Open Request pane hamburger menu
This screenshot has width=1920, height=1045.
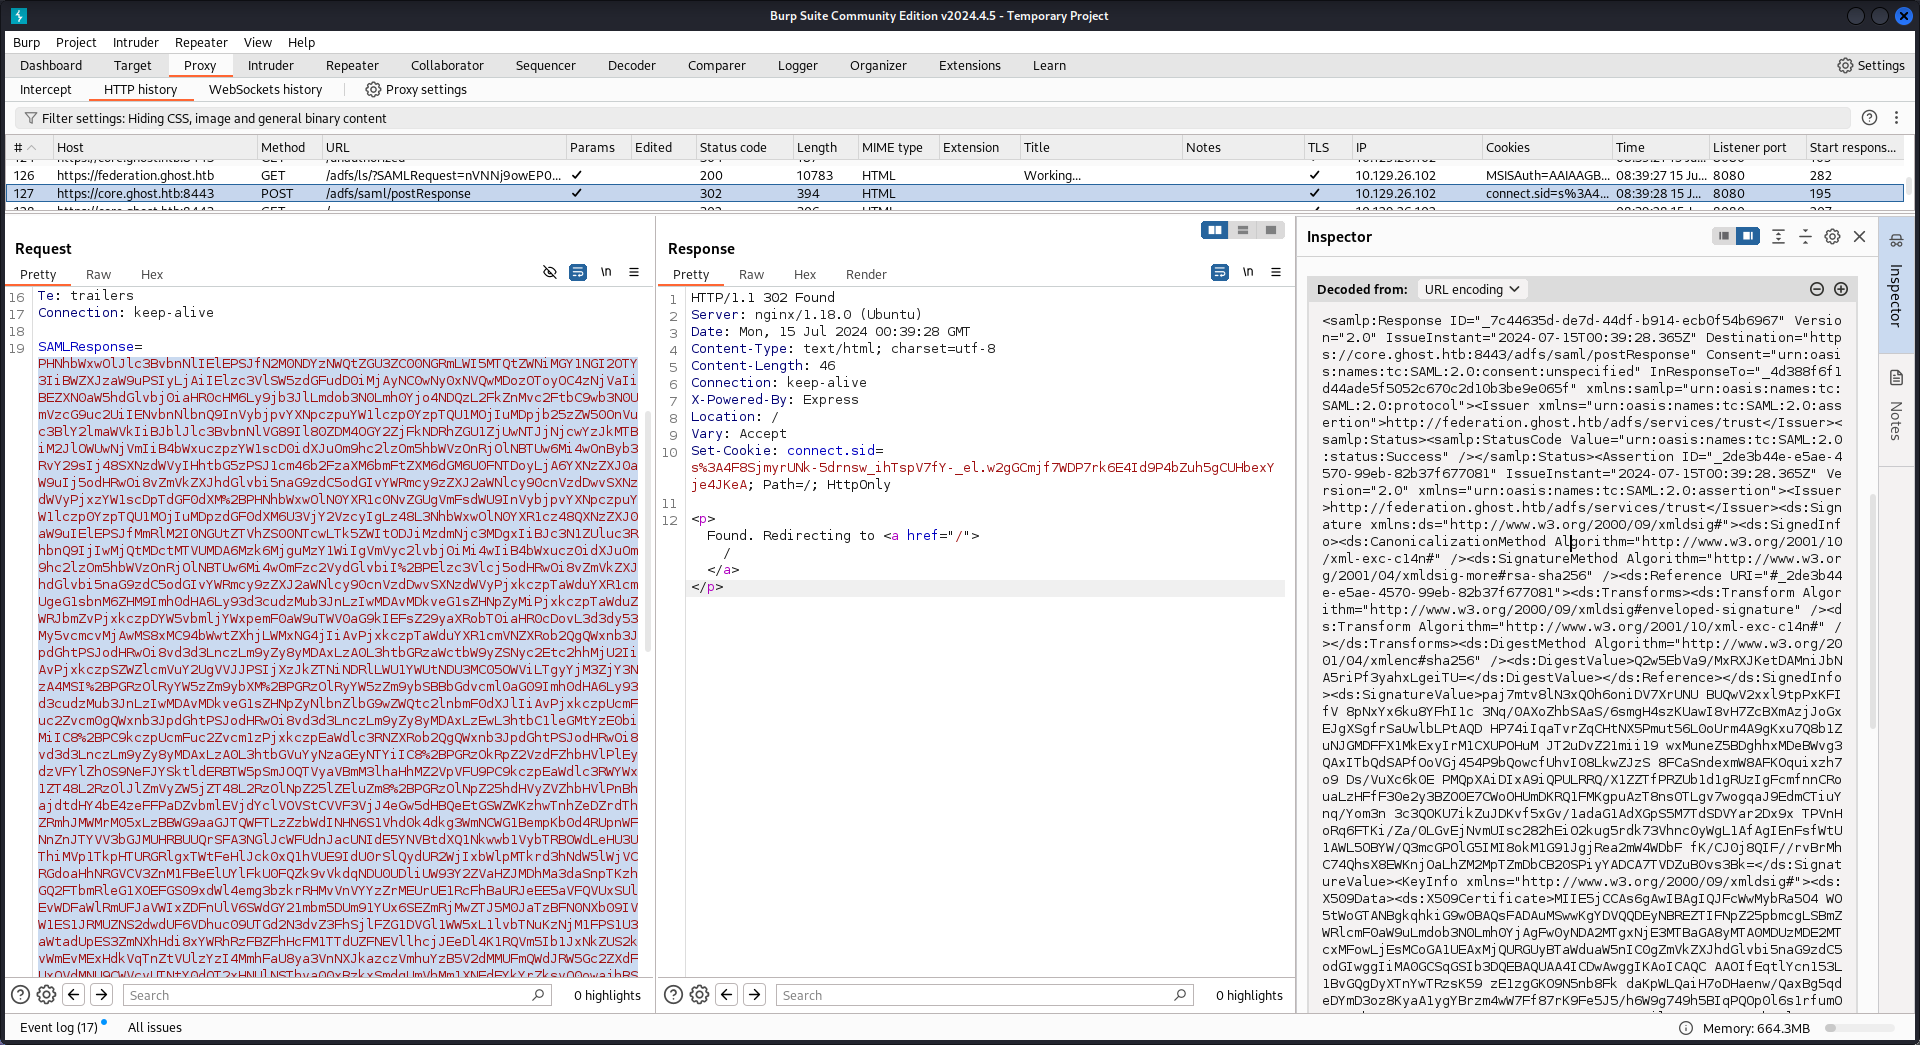634,272
